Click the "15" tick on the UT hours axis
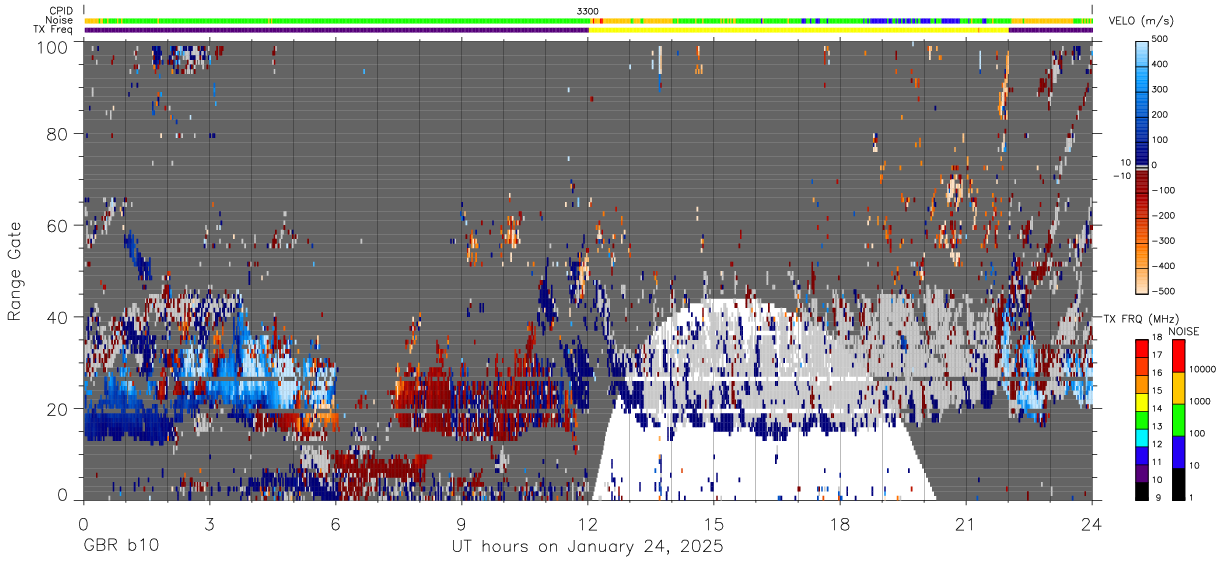The width and height of the screenshot is (1228, 567). coord(714,524)
